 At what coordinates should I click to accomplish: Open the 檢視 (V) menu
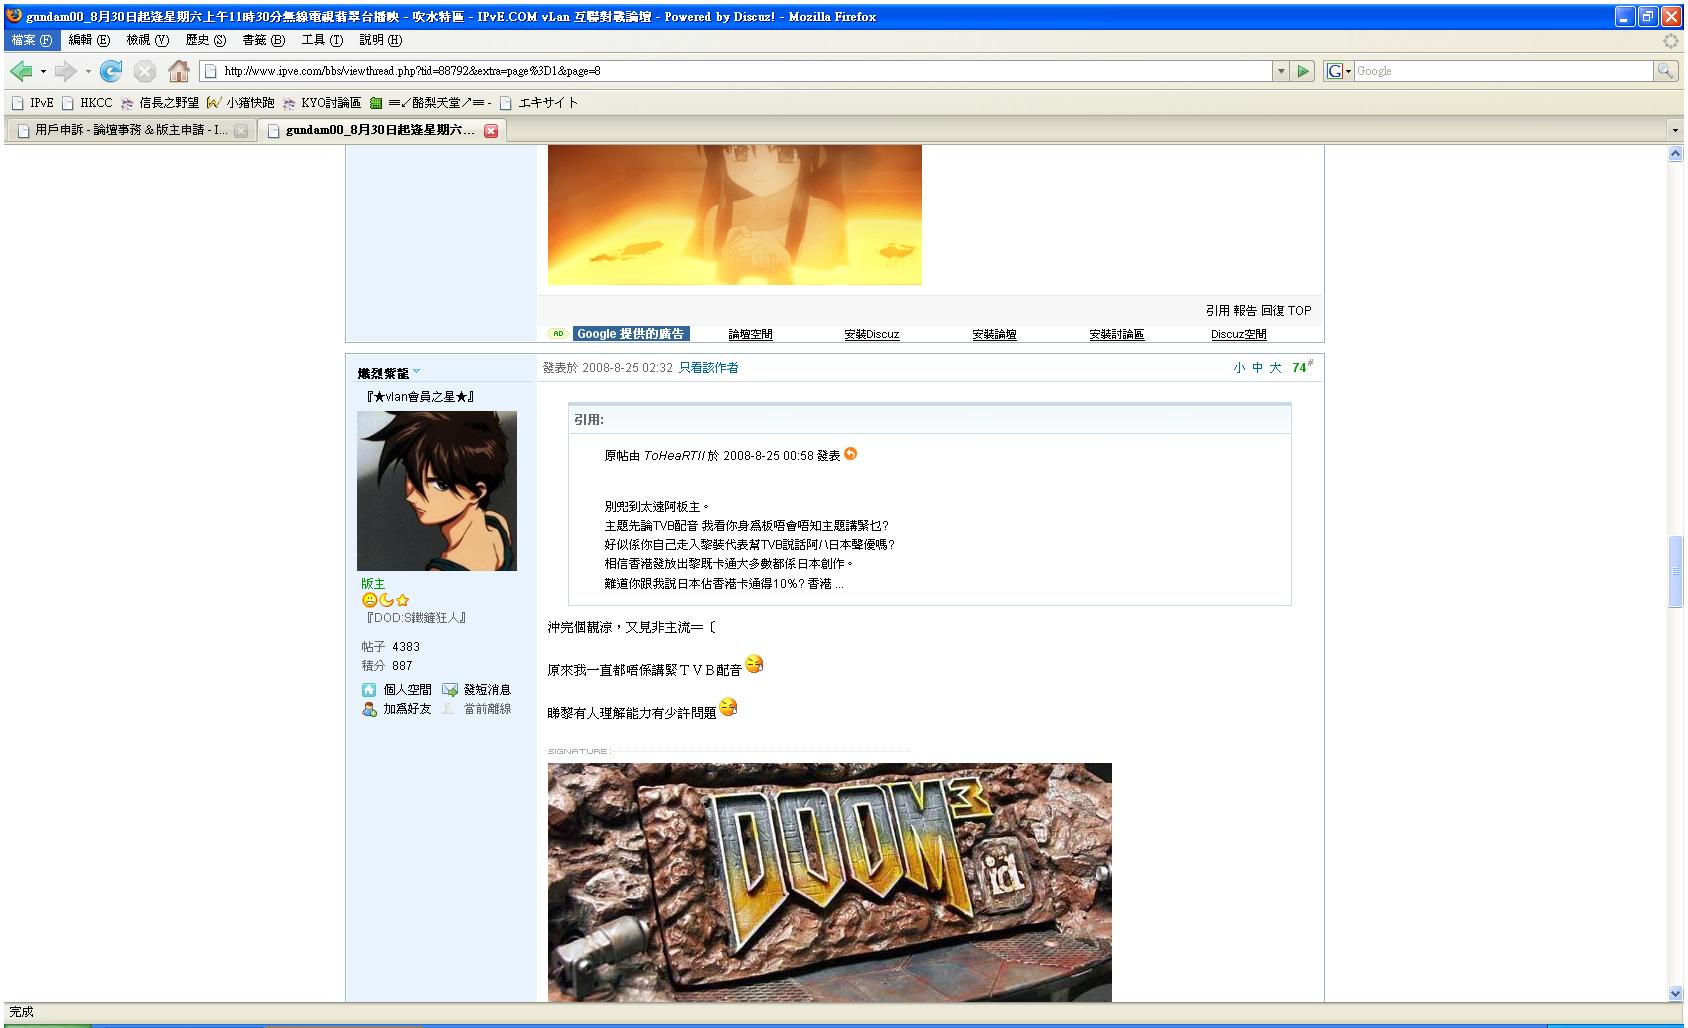point(147,40)
